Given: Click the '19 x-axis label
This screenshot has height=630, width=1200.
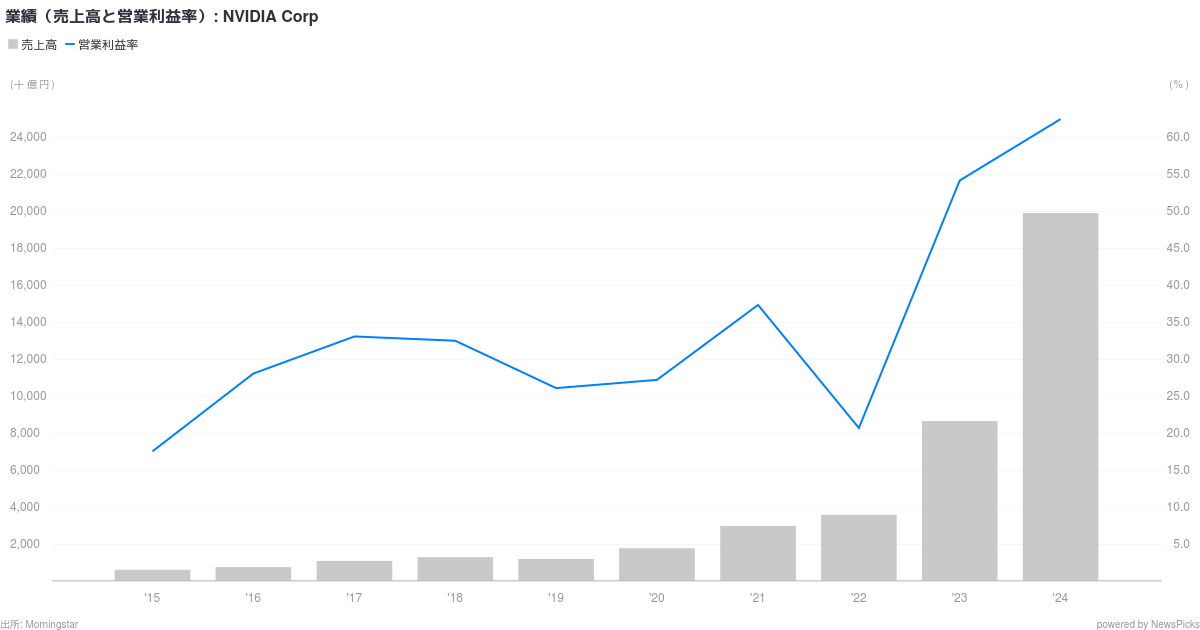Looking at the screenshot, I should pos(555,598).
